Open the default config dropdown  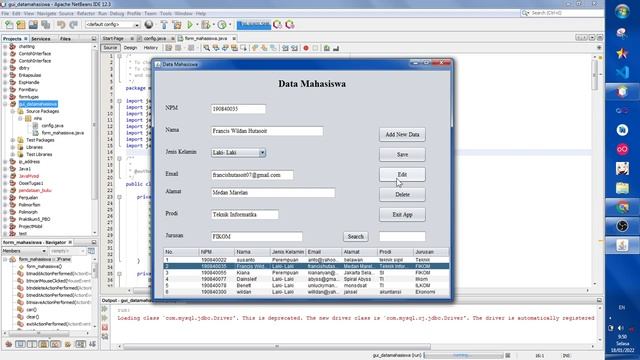113,25
